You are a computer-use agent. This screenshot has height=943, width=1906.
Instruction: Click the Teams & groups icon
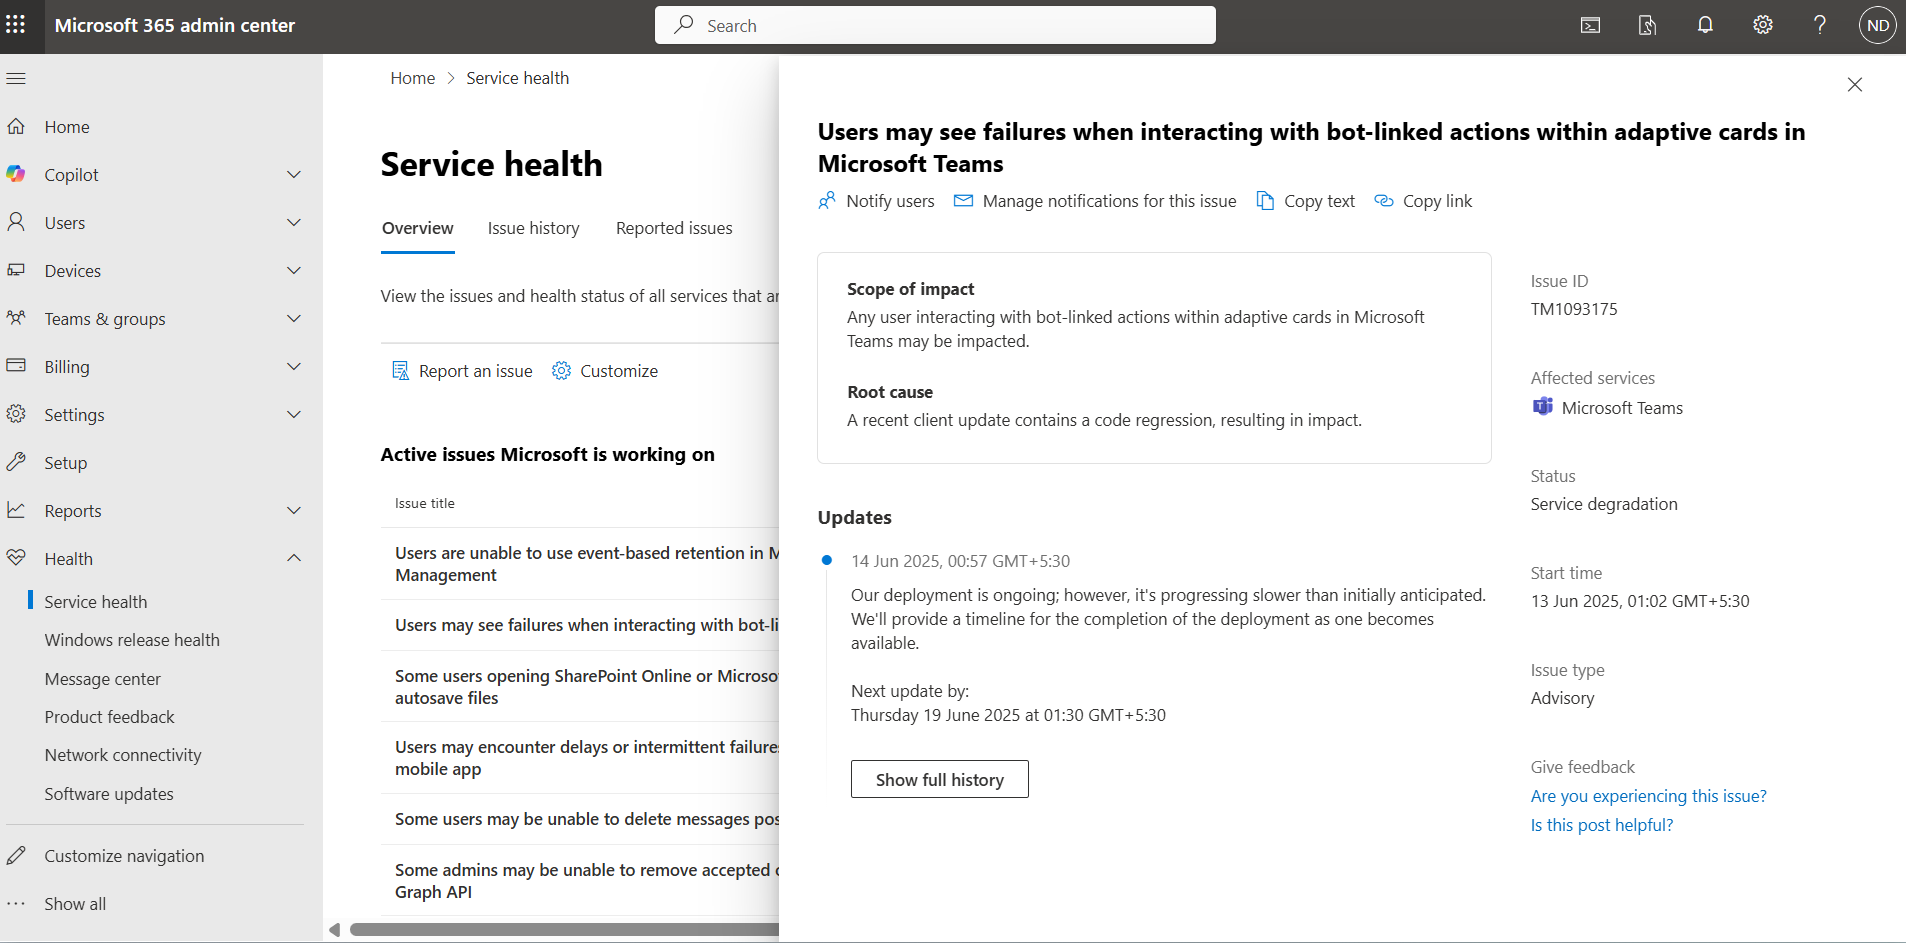[16, 318]
